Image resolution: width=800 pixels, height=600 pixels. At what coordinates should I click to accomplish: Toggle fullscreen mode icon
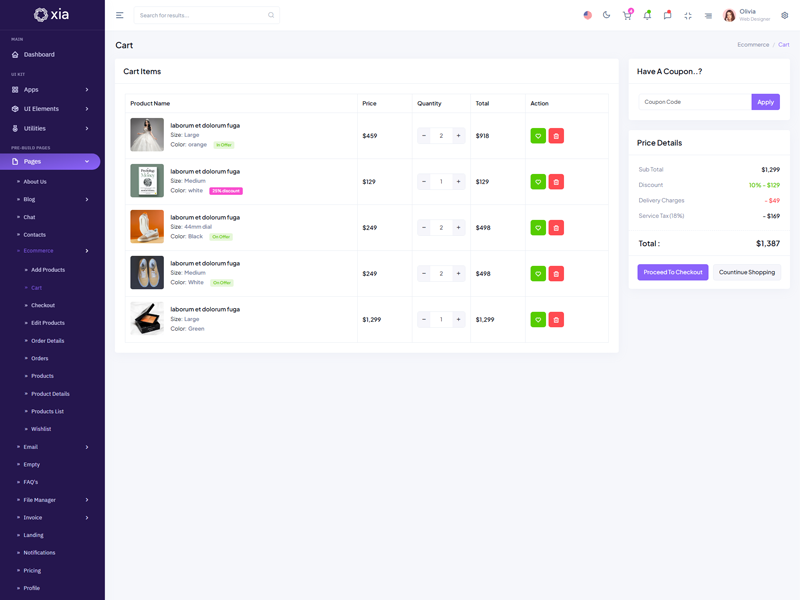coord(688,15)
